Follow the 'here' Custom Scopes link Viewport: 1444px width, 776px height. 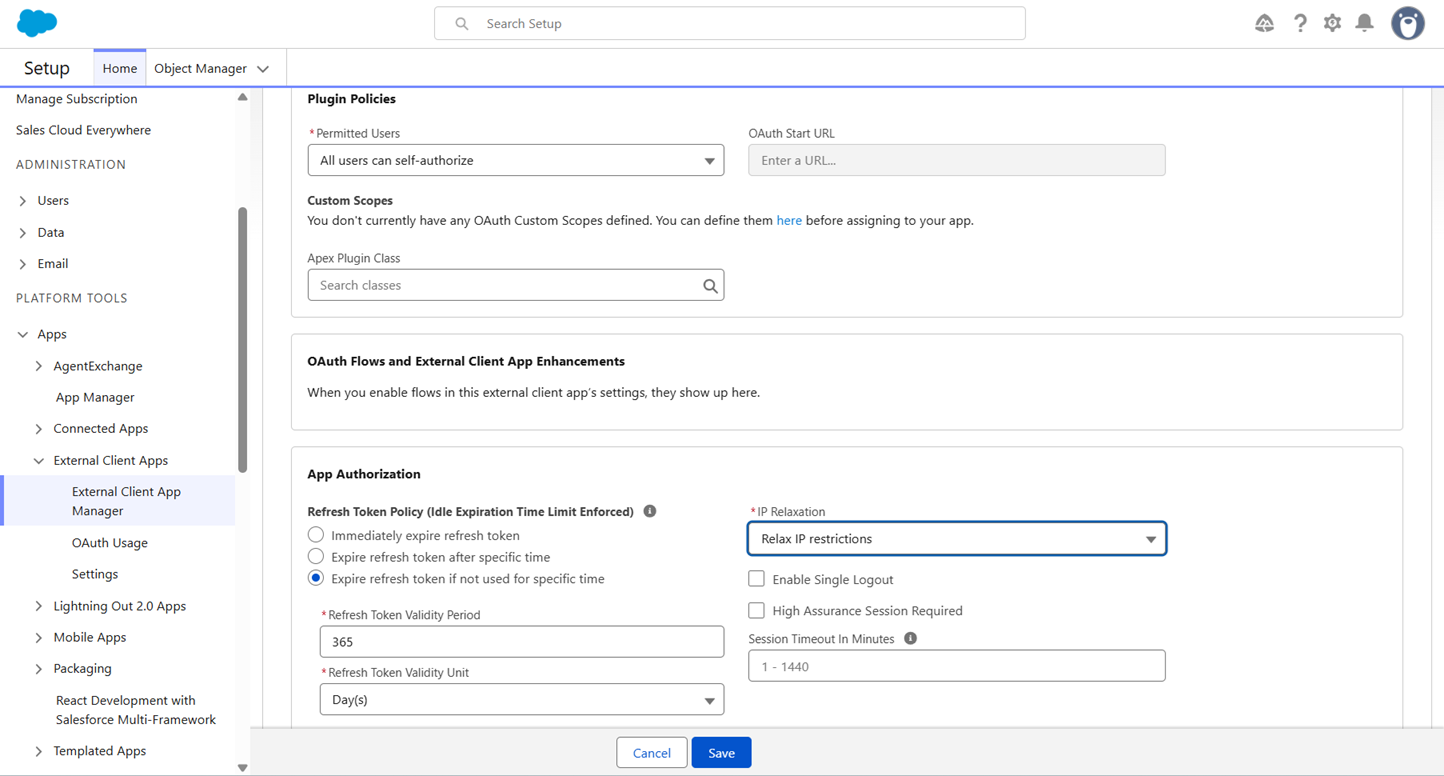[x=789, y=220]
